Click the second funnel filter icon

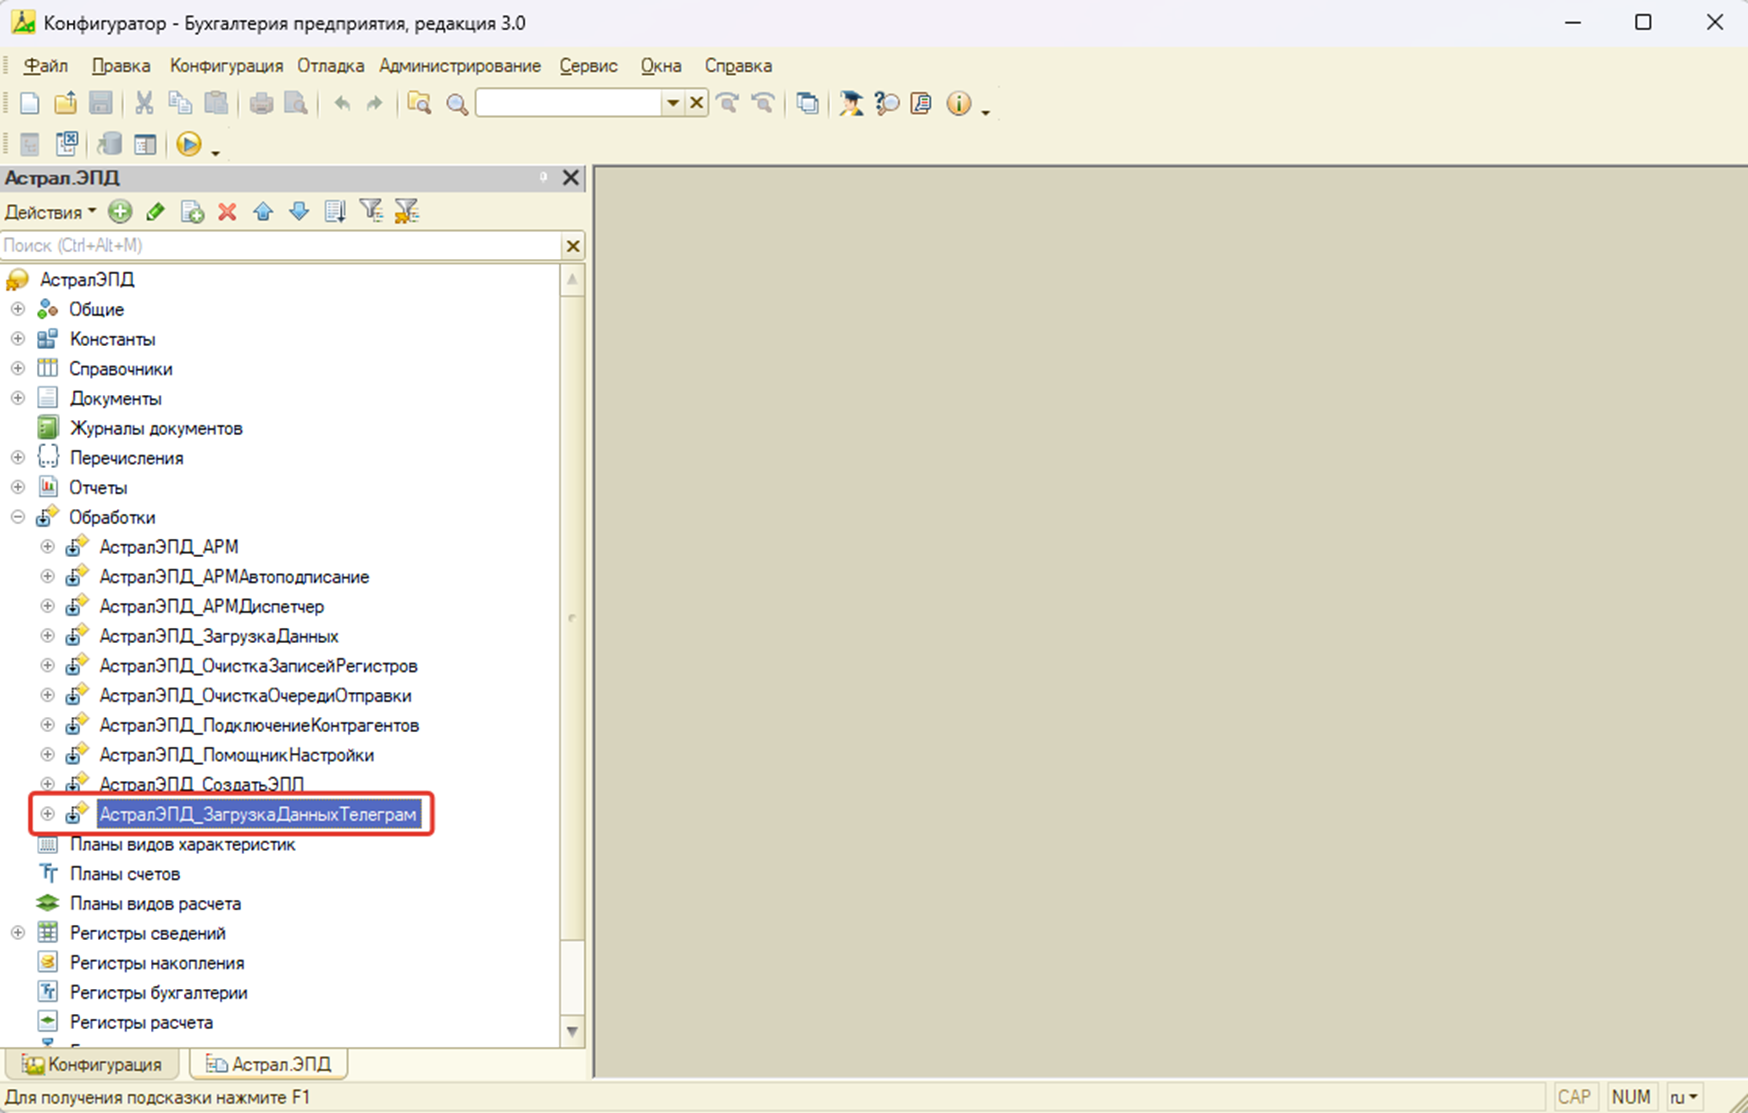pyautogui.click(x=407, y=210)
